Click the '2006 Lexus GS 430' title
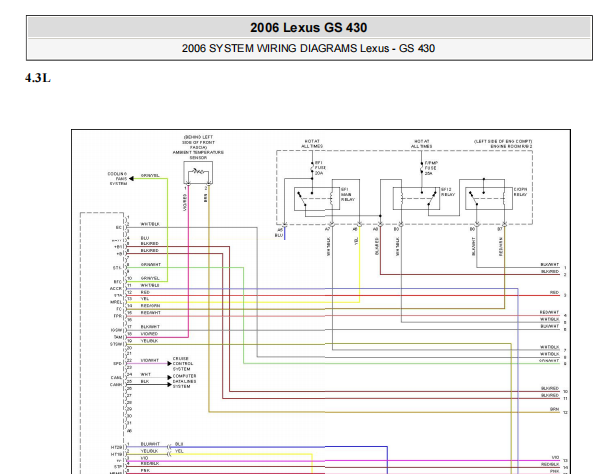This screenshot has height=474, width=606. pos(308,28)
